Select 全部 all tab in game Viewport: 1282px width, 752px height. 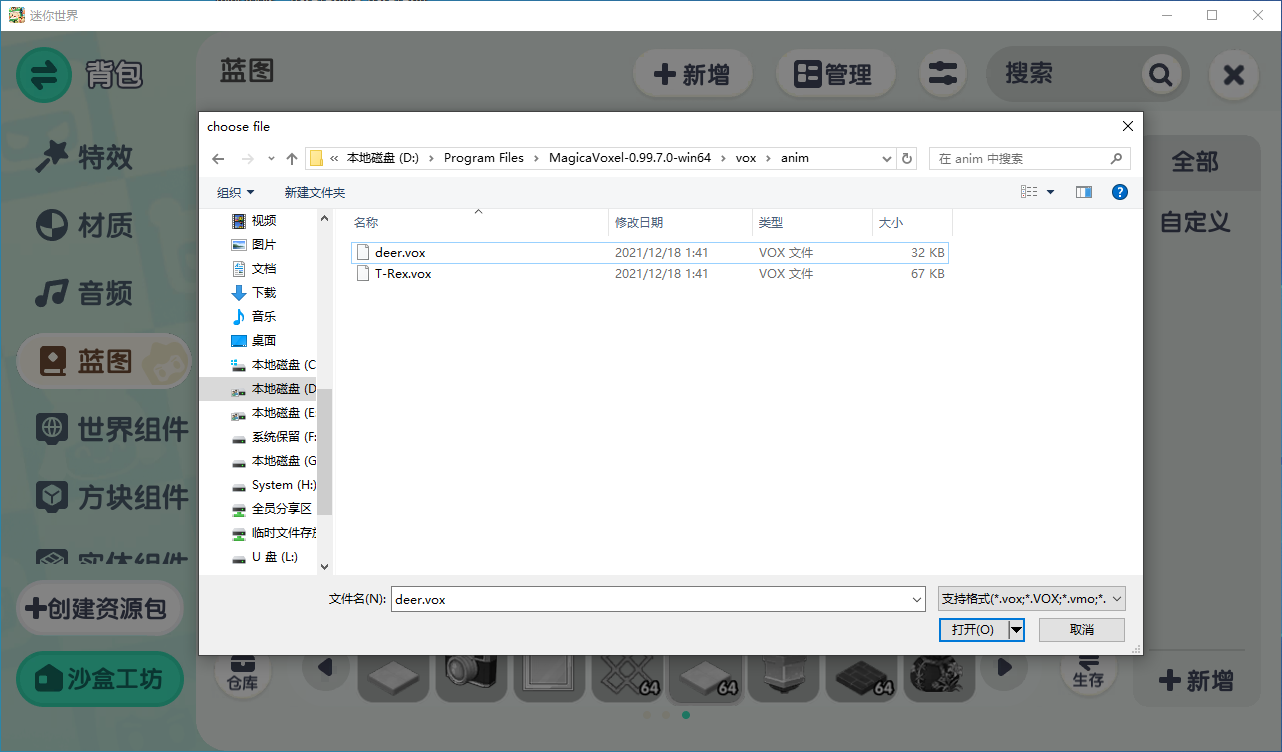(x=1195, y=162)
